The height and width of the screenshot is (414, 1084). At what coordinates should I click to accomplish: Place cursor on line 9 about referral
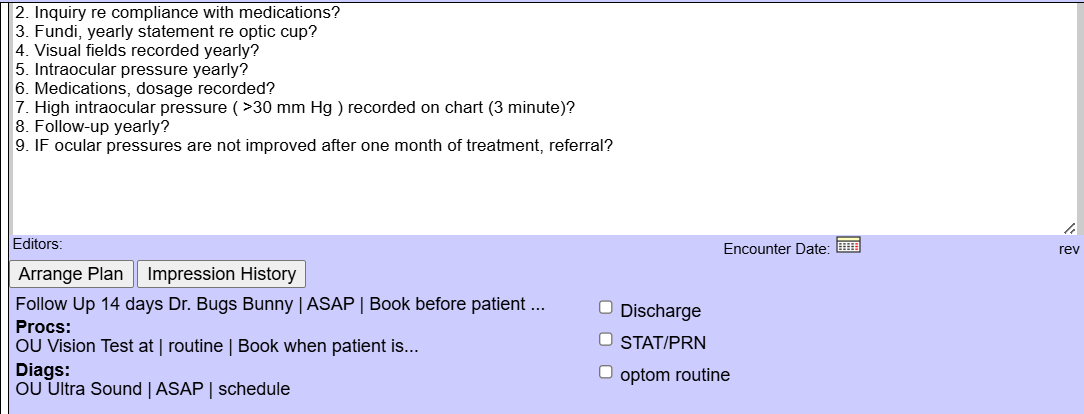point(314,146)
